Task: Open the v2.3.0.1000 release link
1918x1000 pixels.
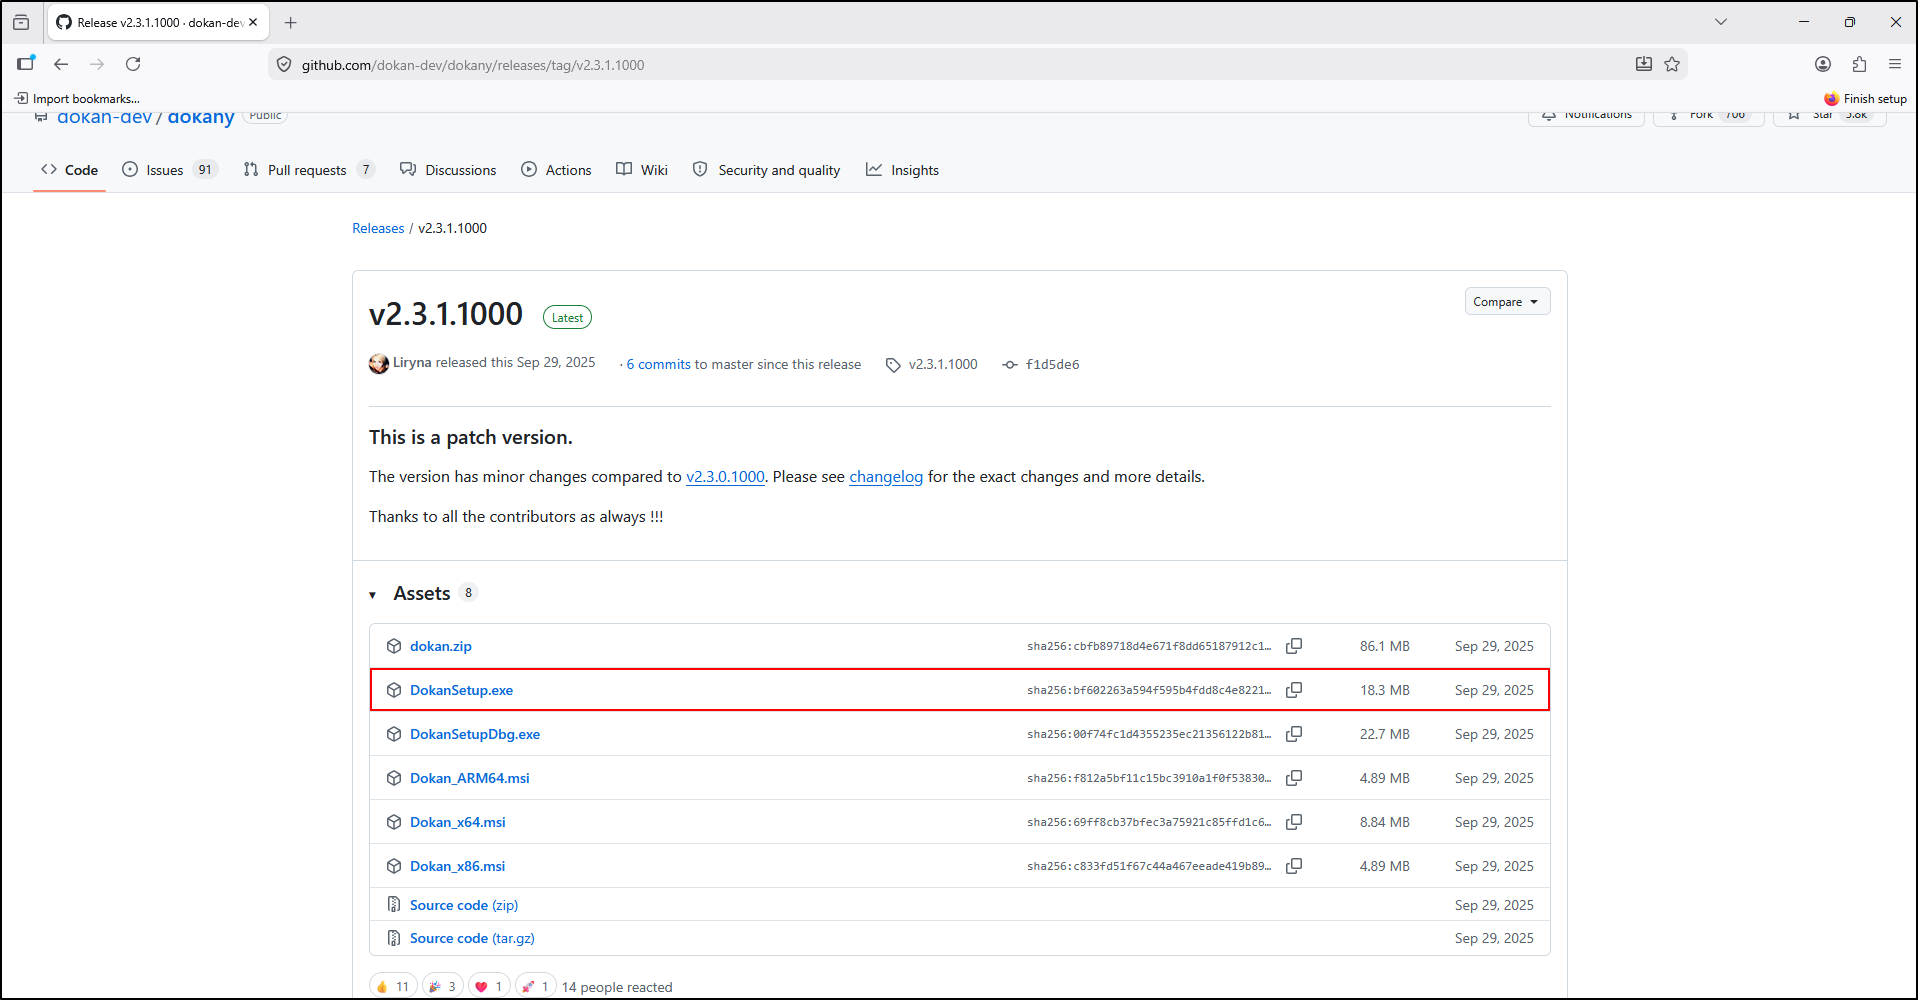Action: (x=725, y=477)
